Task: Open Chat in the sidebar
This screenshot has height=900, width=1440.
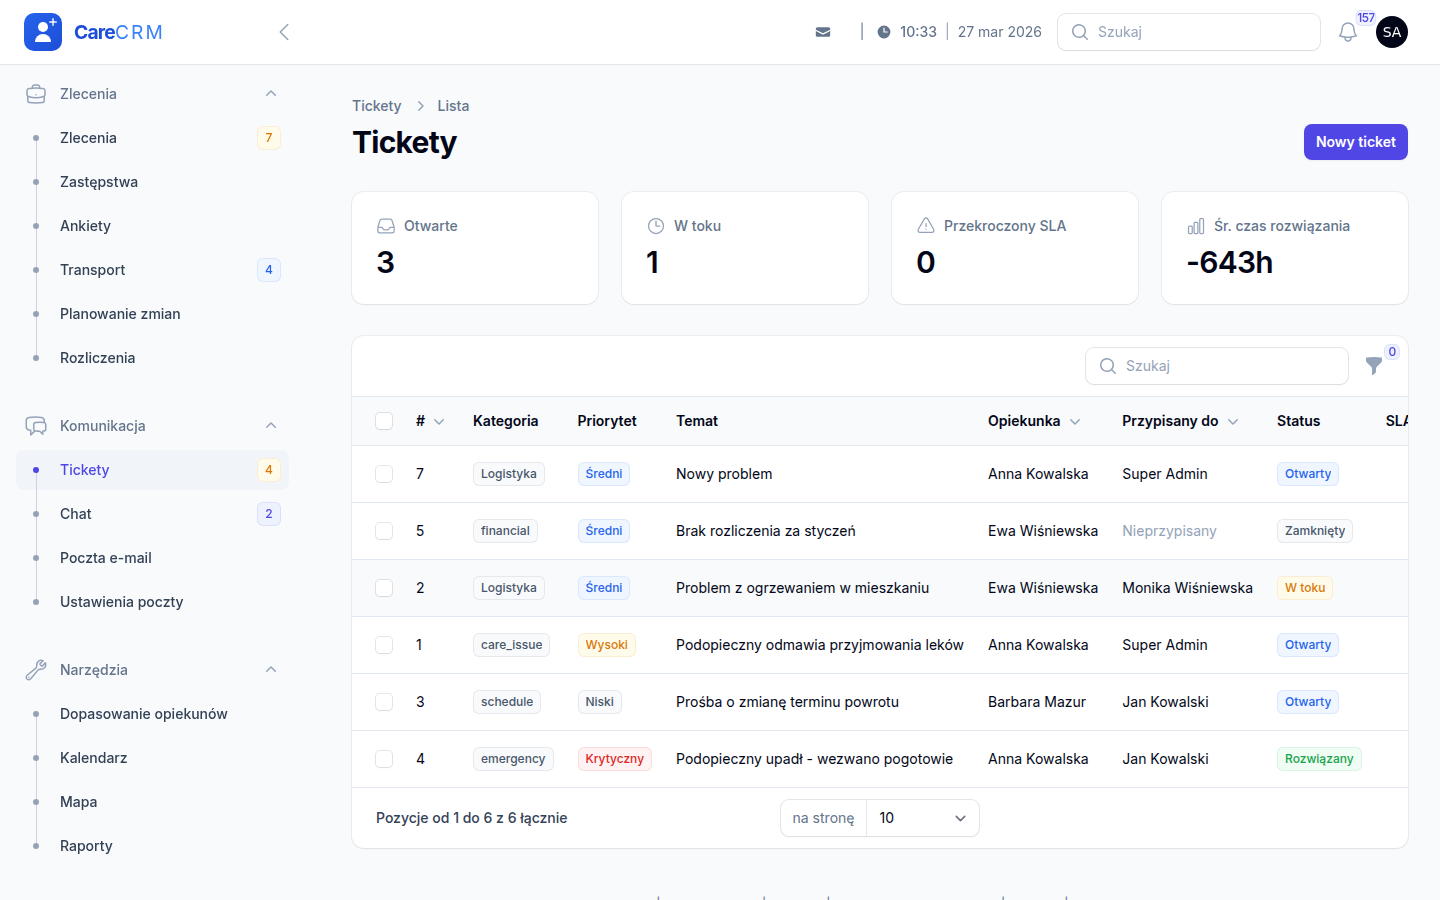Action: [x=76, y=514]
